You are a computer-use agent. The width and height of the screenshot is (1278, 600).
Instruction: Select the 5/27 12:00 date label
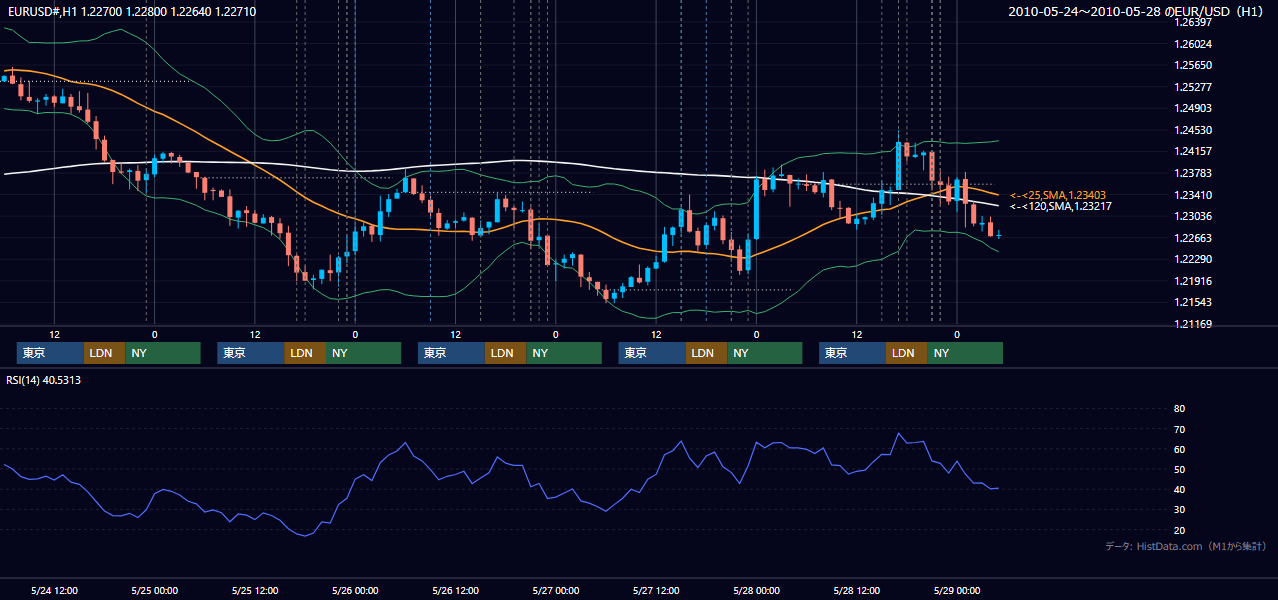pos(655,591)
